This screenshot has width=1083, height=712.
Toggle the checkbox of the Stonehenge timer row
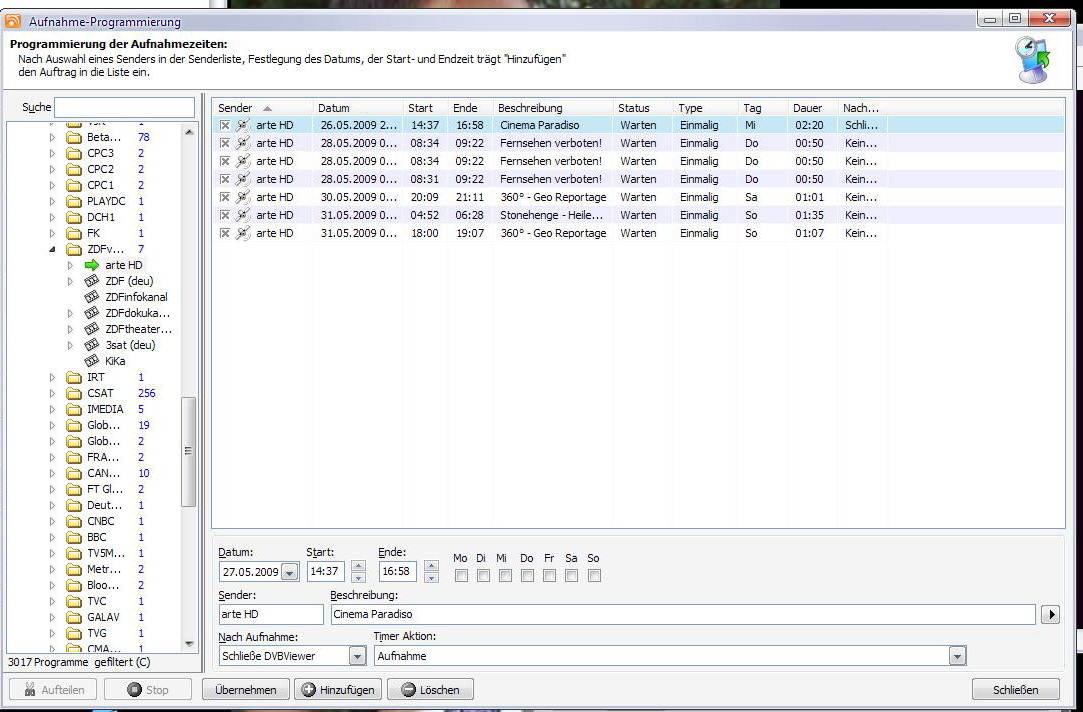pyautogui.click(x=225, y=216)
